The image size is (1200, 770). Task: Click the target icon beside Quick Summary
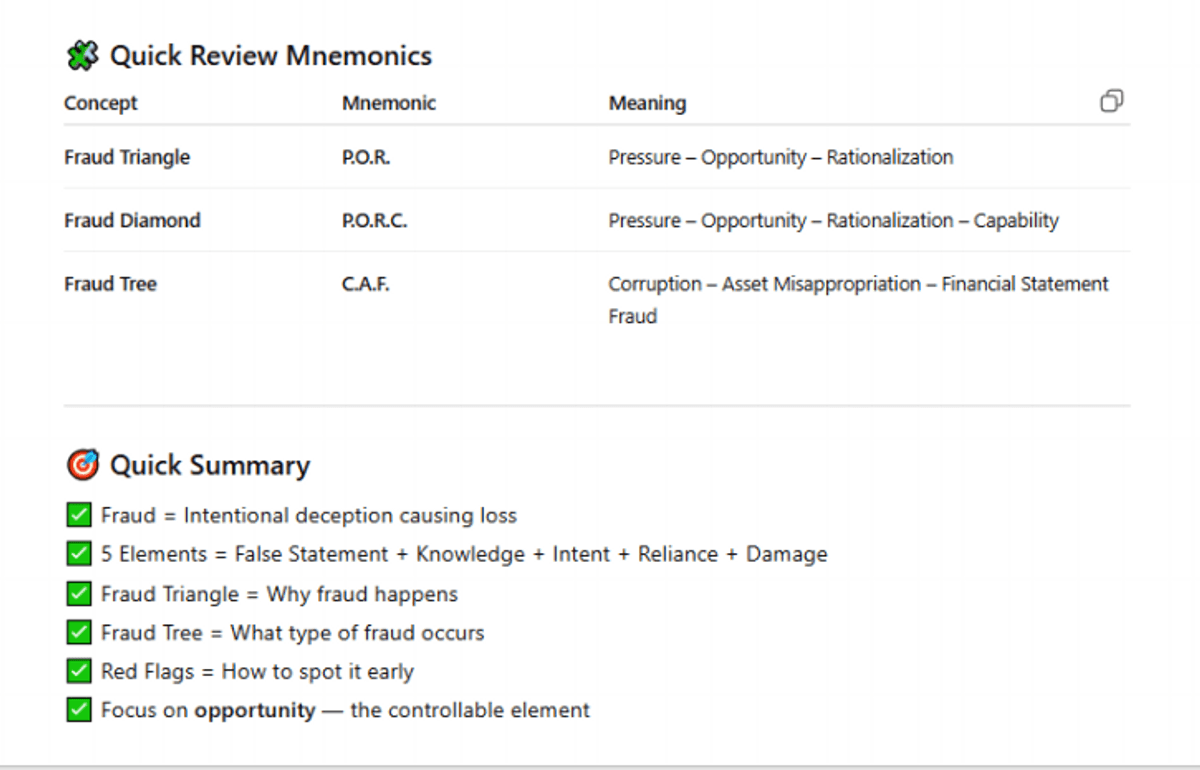tap(82, 465)
